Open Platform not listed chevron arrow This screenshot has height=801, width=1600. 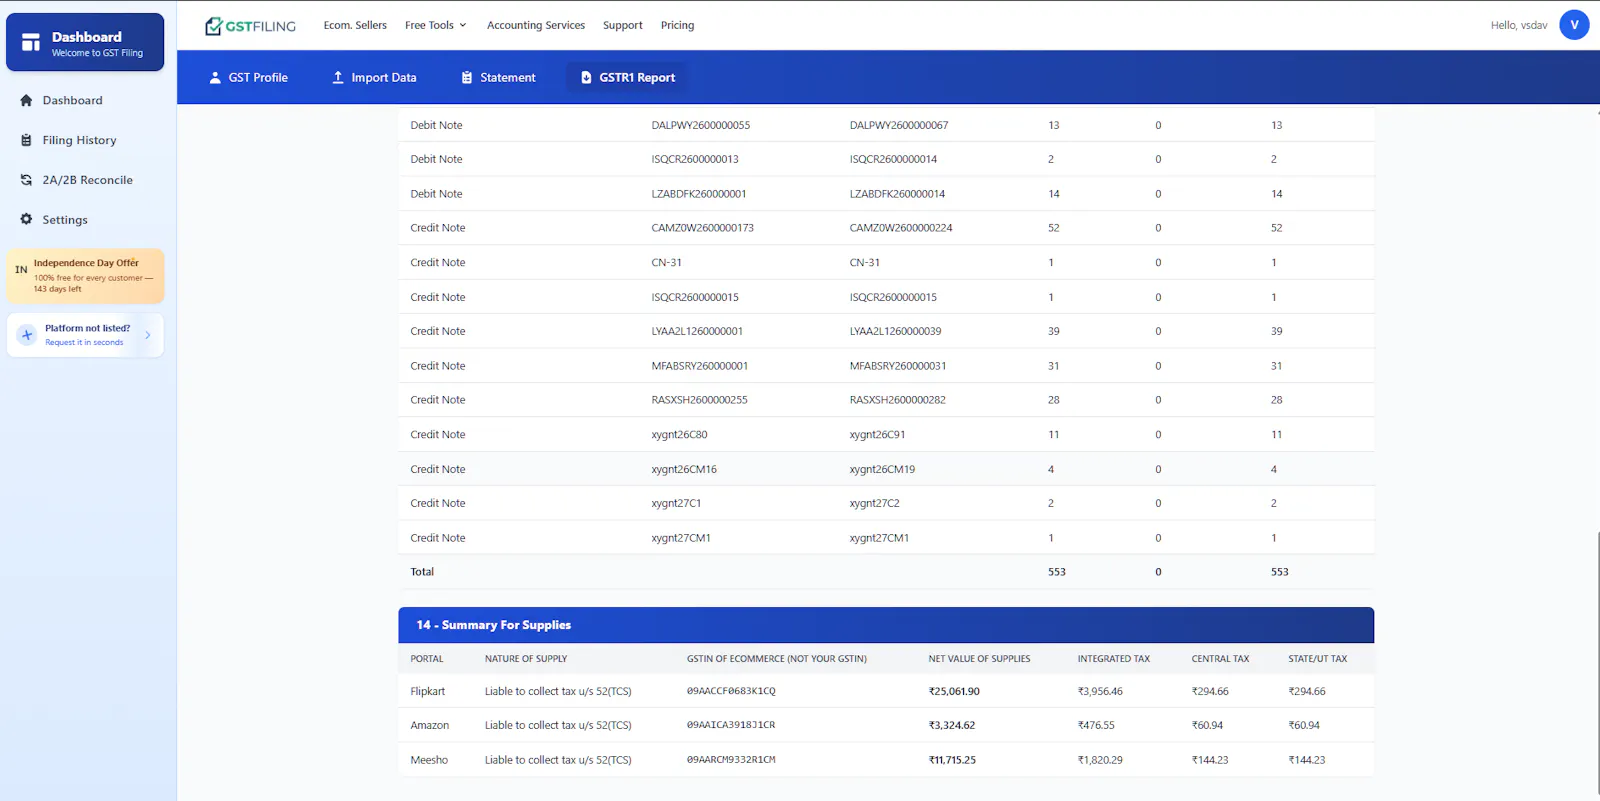(x=148, y=335)
